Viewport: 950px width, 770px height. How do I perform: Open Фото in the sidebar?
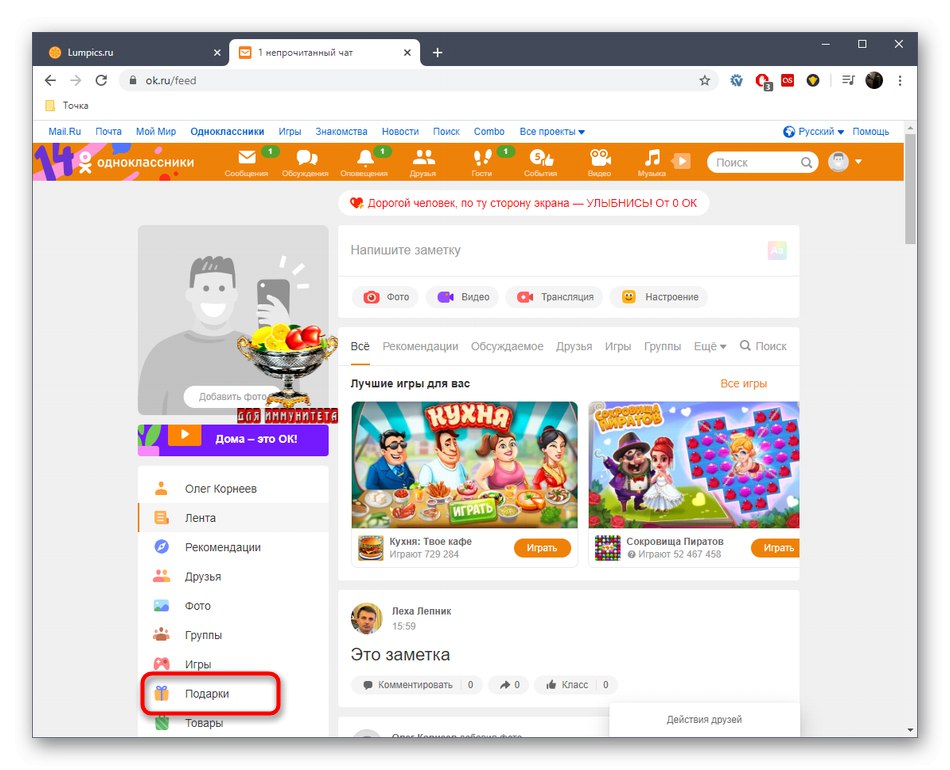coord(233,606)
